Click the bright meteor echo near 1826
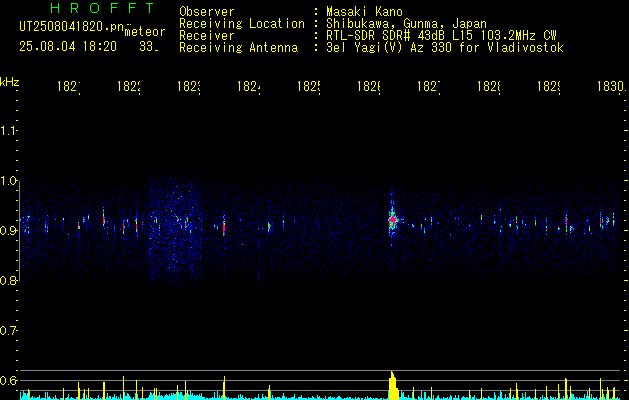 392,220
